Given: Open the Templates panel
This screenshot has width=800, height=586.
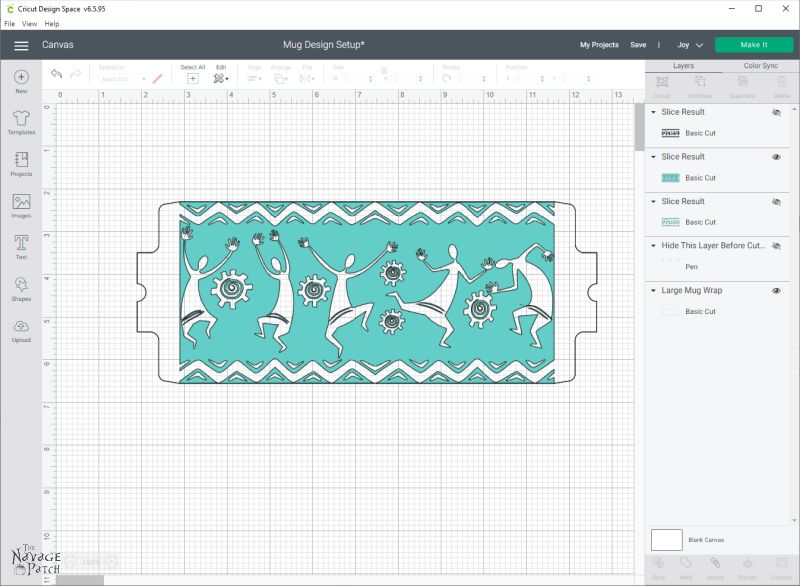Looking at the screenshot, I should tap(21, 122).
